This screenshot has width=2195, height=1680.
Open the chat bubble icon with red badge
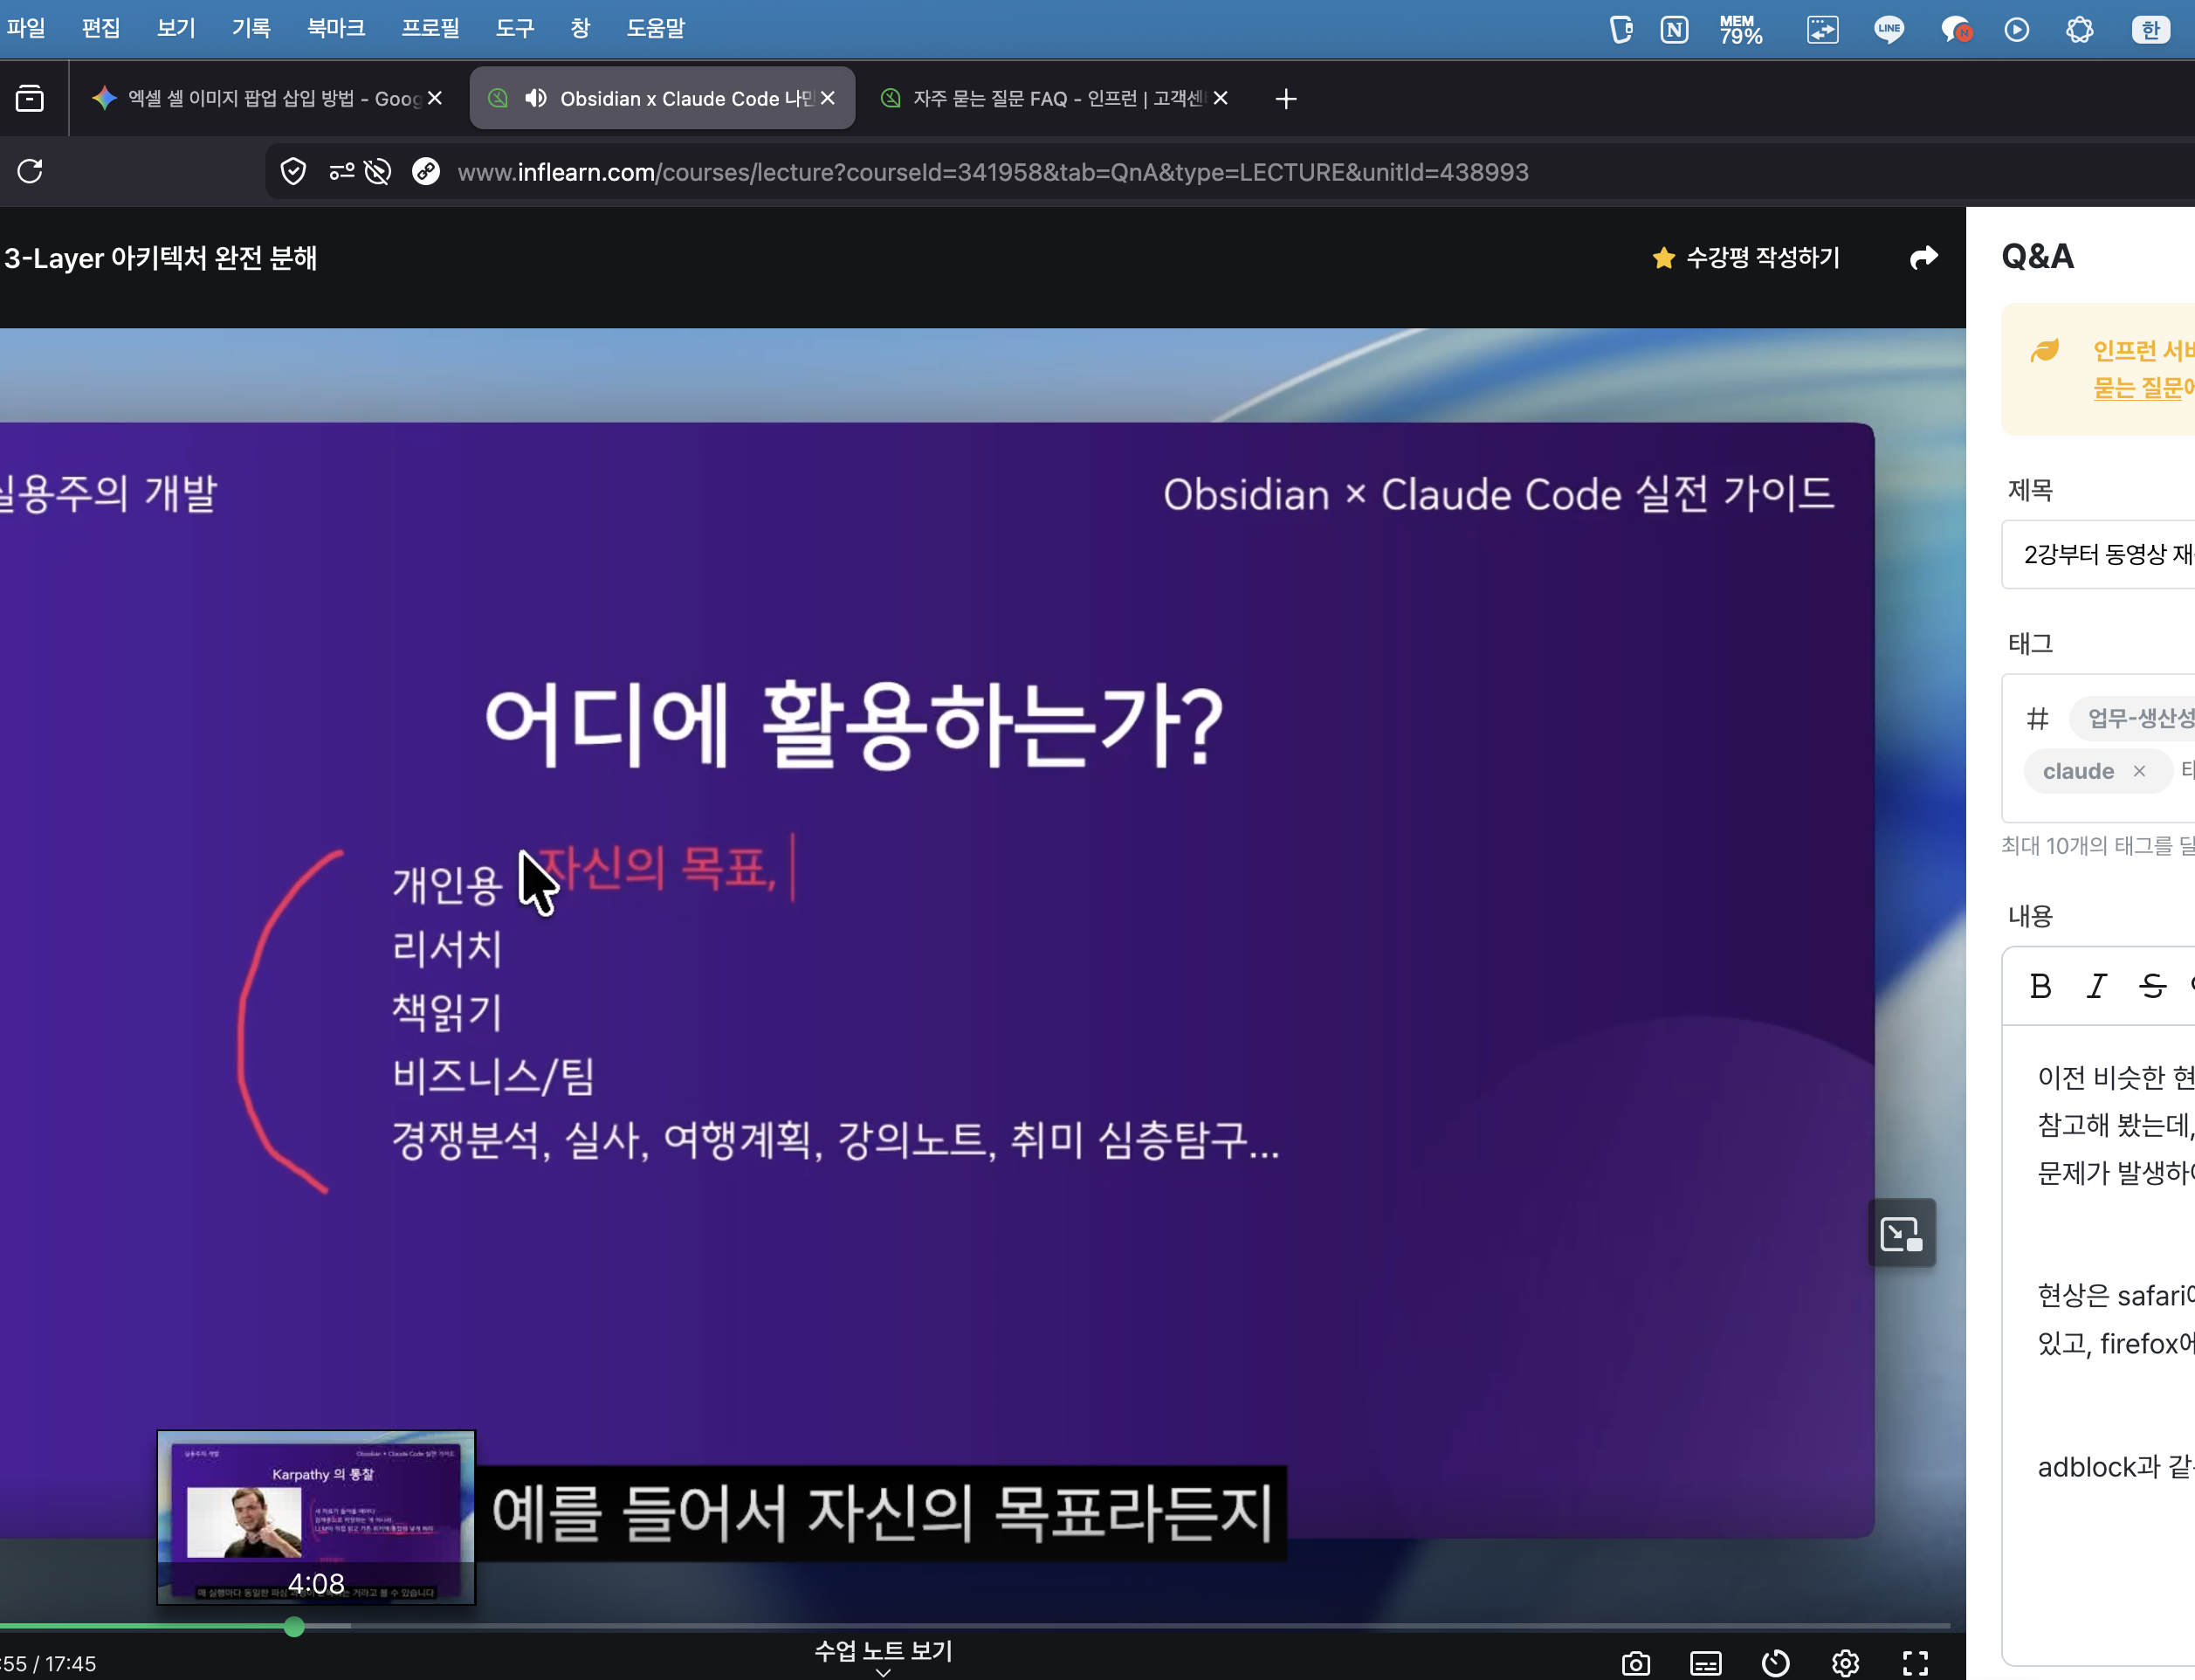1955,30
